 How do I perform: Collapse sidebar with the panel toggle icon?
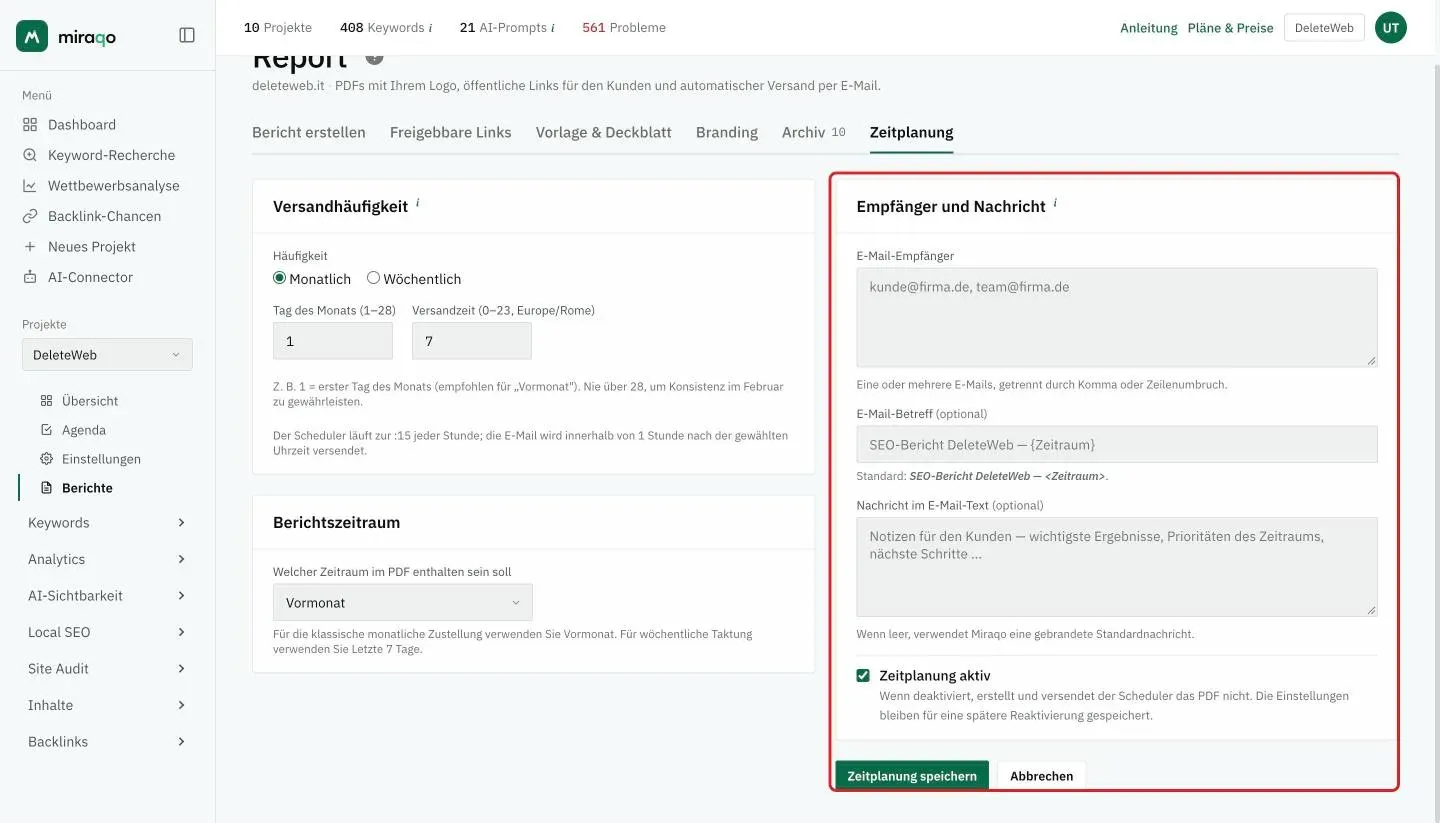pyautogui.click(x=187, y=35)
